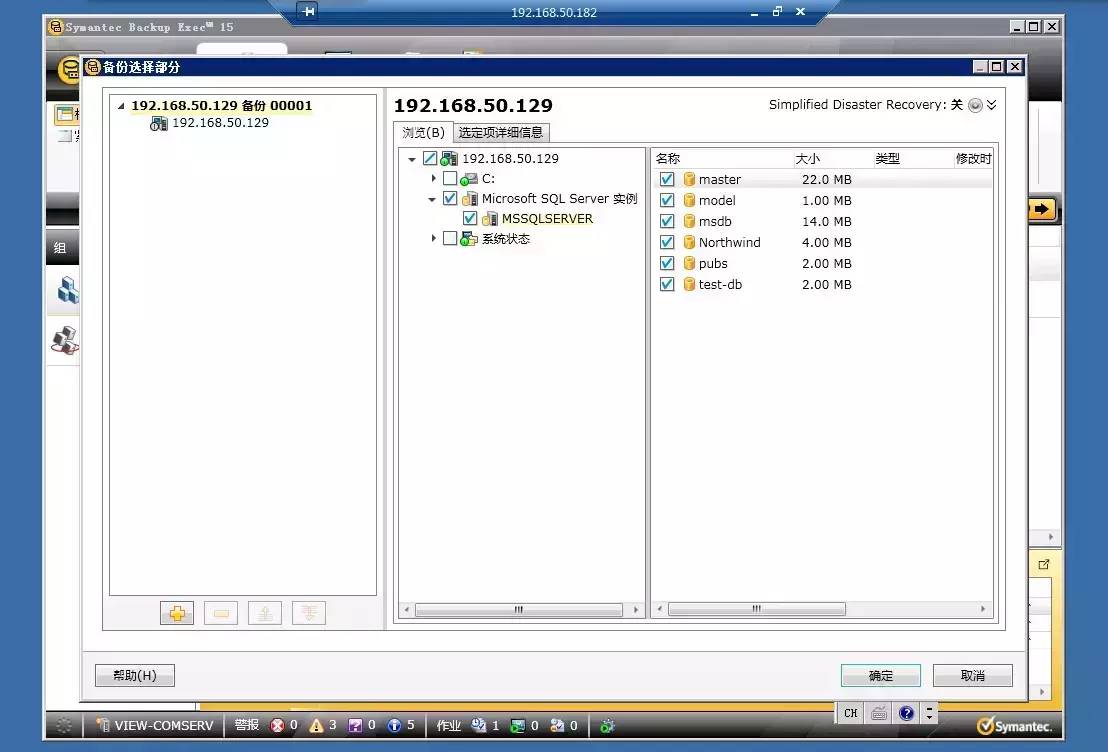The height and width of the screenshot is (752, 1108).
Task: Click VIEW-COMSERV in the status bar
Action: (x=164, y=725)
